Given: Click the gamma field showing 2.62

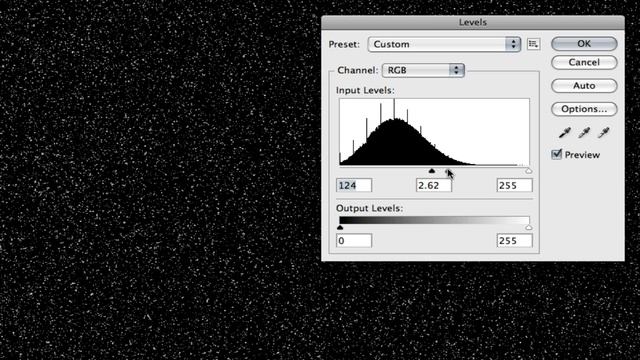Looking at the screenshot, I should pos(434,185).
